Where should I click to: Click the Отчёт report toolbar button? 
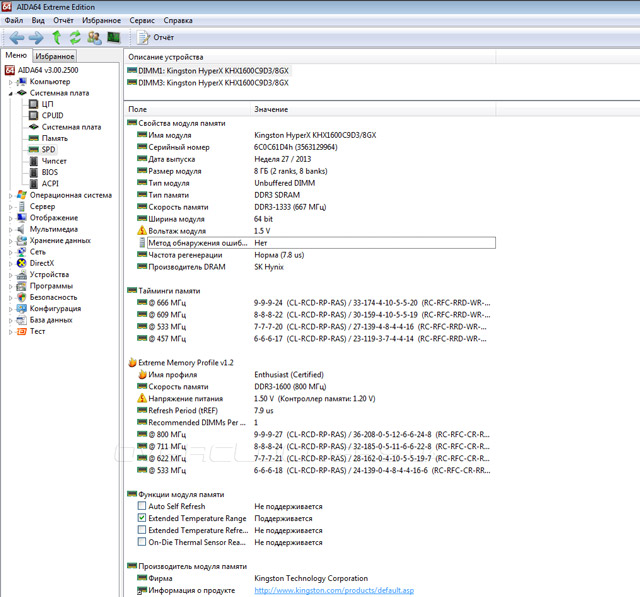click(x=155, y=38)
